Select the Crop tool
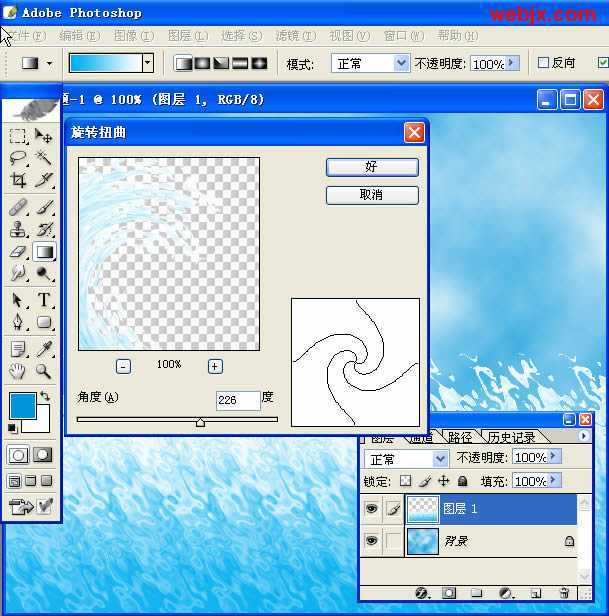This screenshot has width=609, height=616. pos(18,180)
